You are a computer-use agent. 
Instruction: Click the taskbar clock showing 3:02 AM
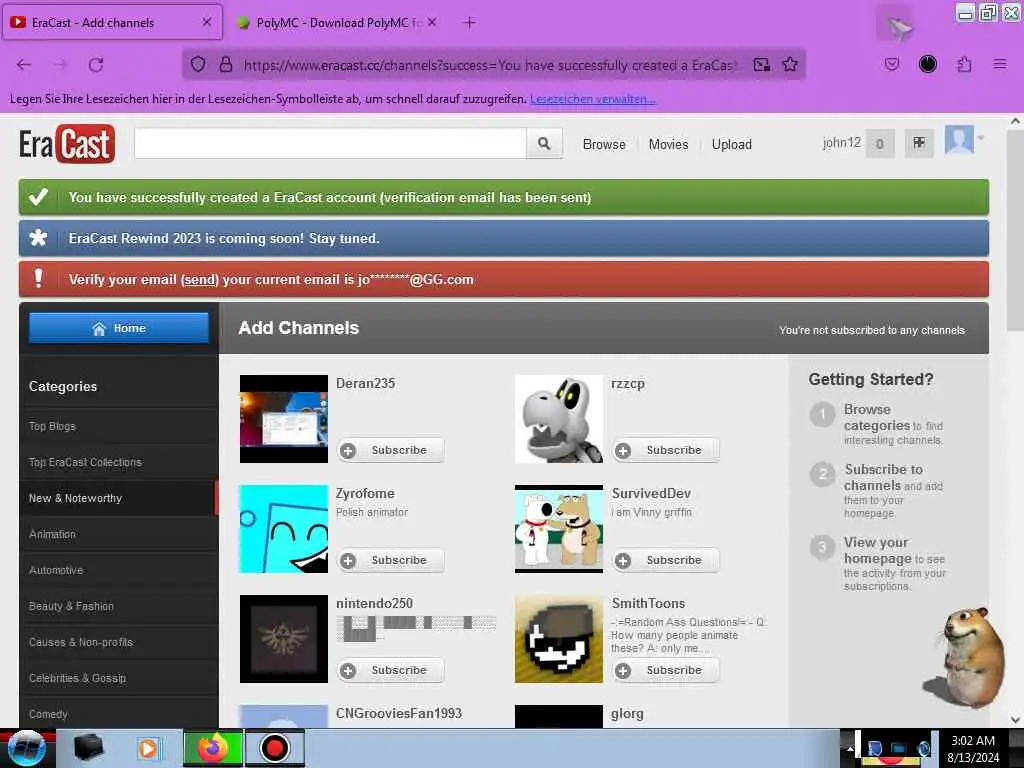click(x=973, y=749)
